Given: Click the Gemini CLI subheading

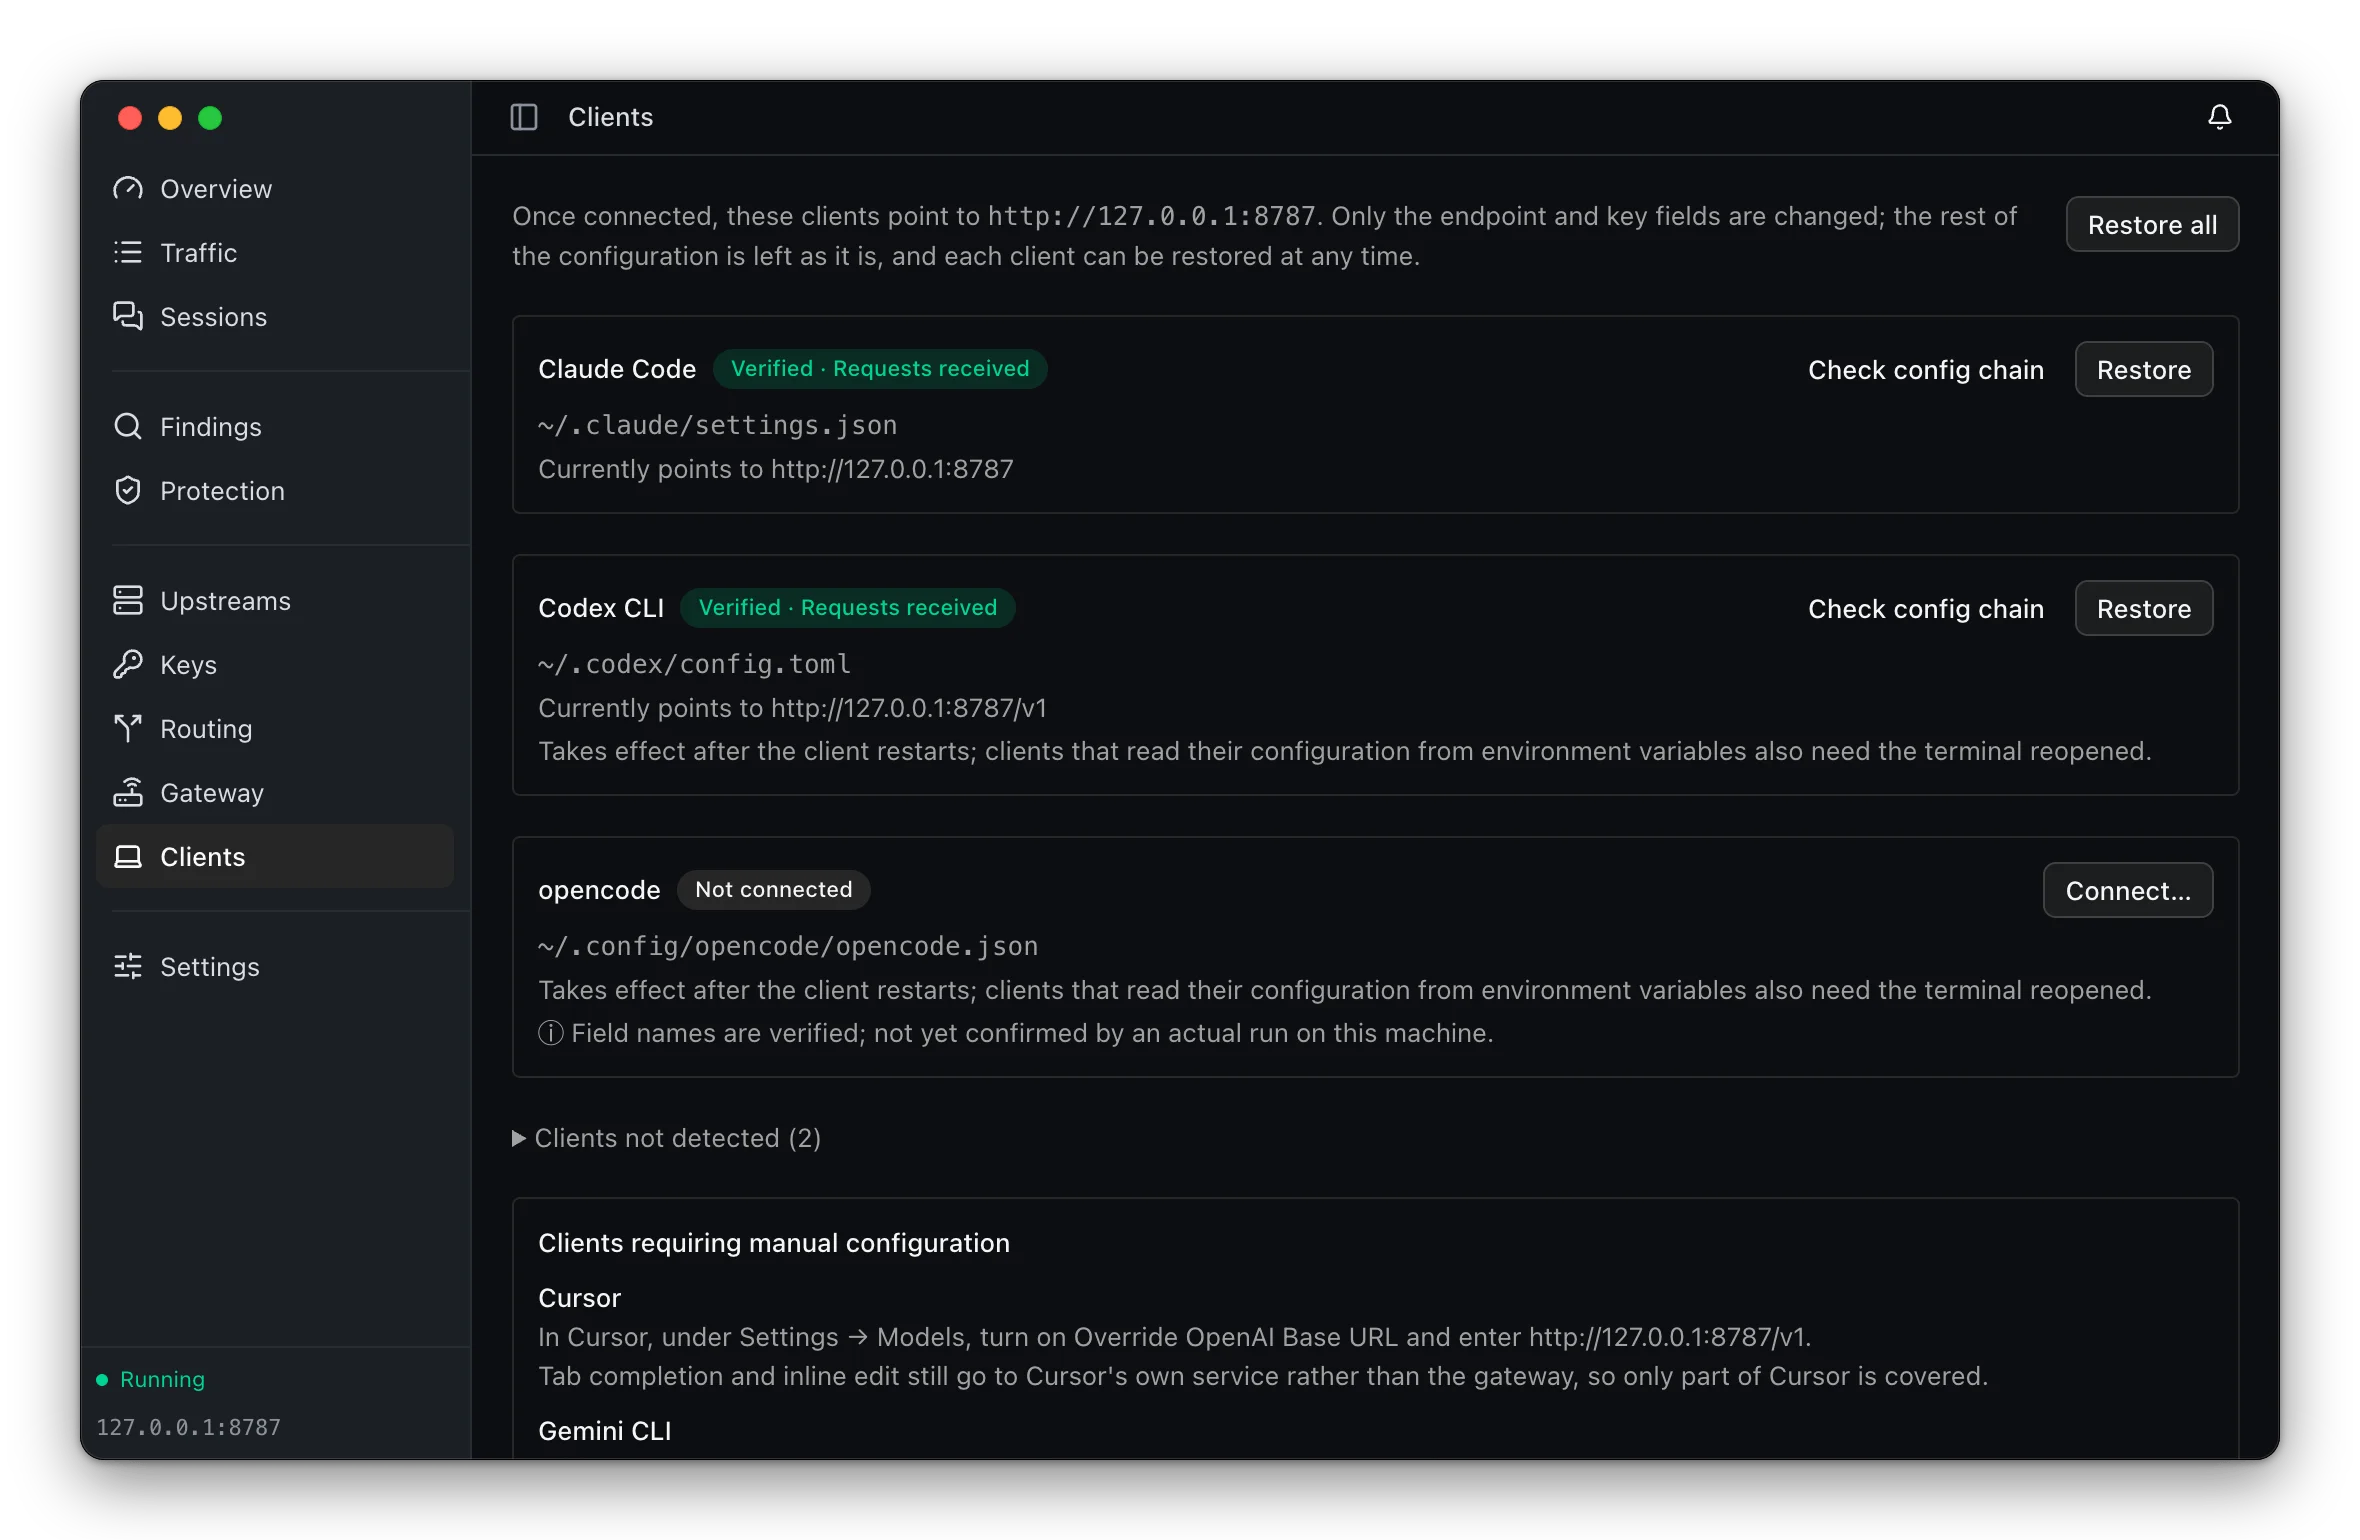Looking at the screenshot, I should point(604,1431).
